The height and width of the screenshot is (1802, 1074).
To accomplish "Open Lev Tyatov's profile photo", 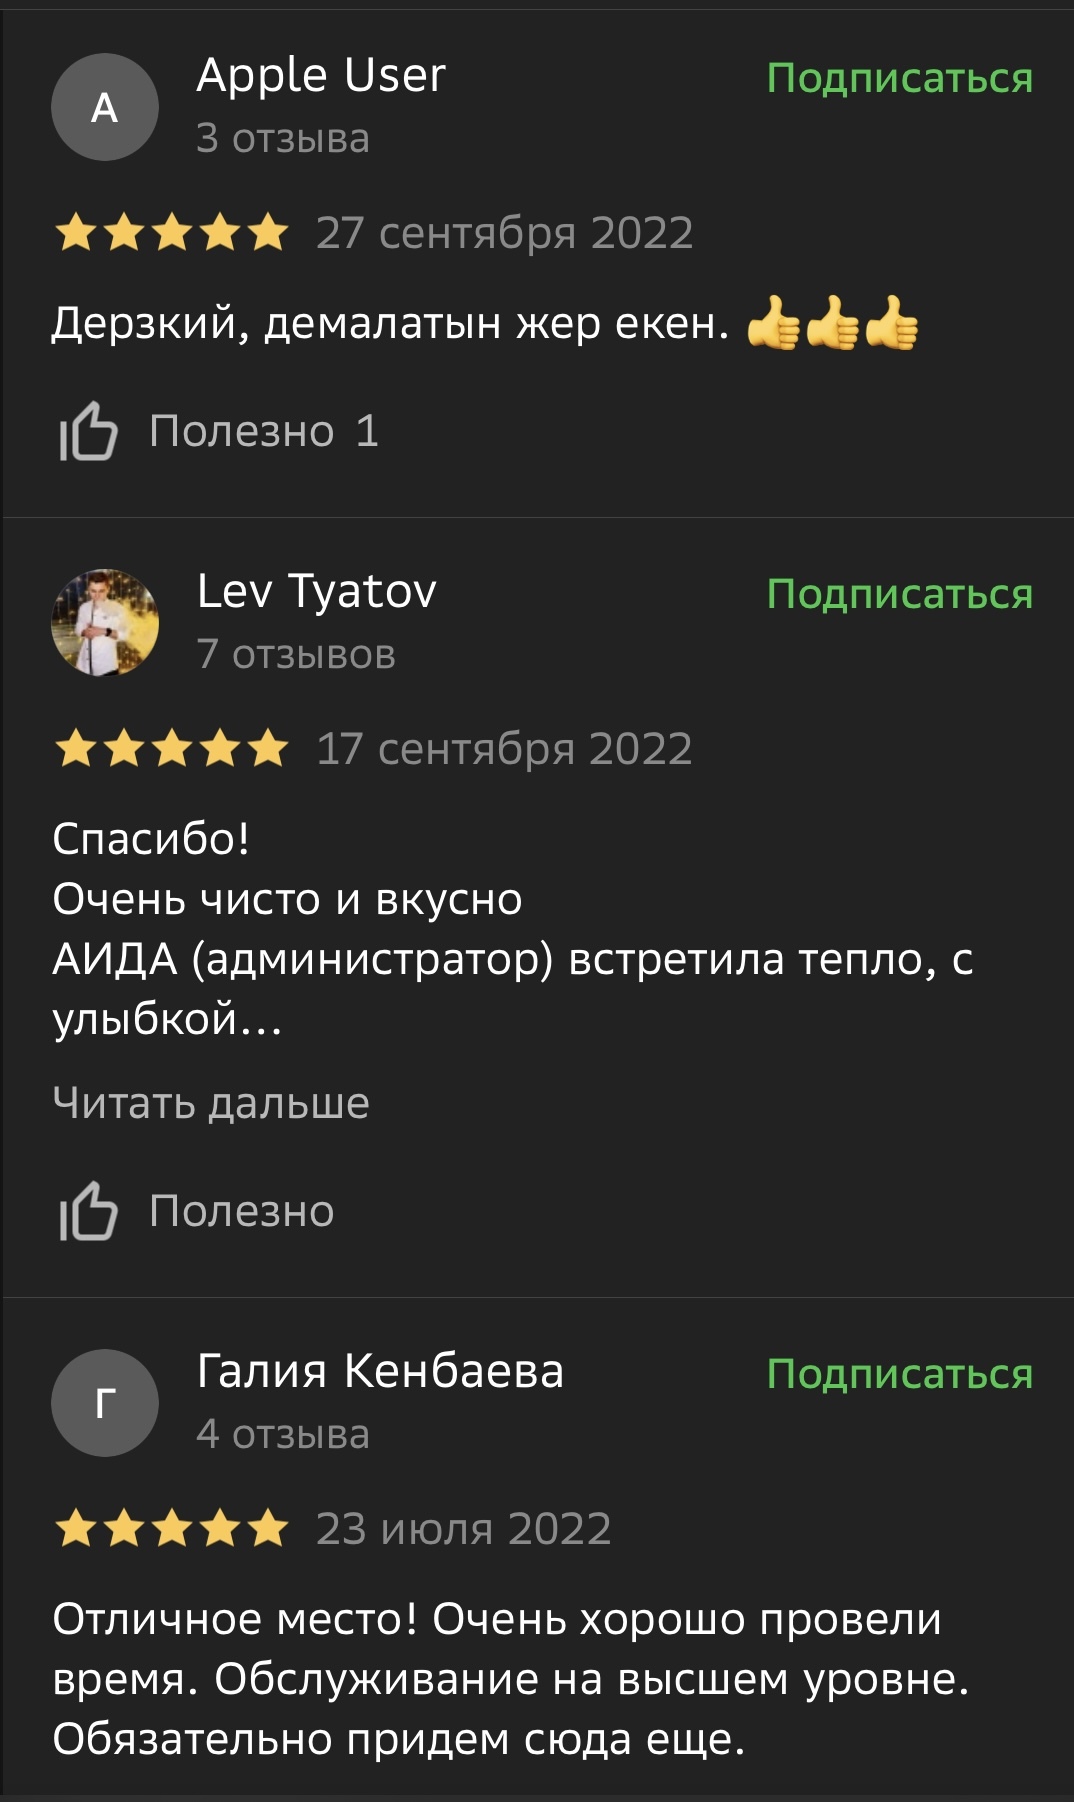I will [x=105, y=623].
